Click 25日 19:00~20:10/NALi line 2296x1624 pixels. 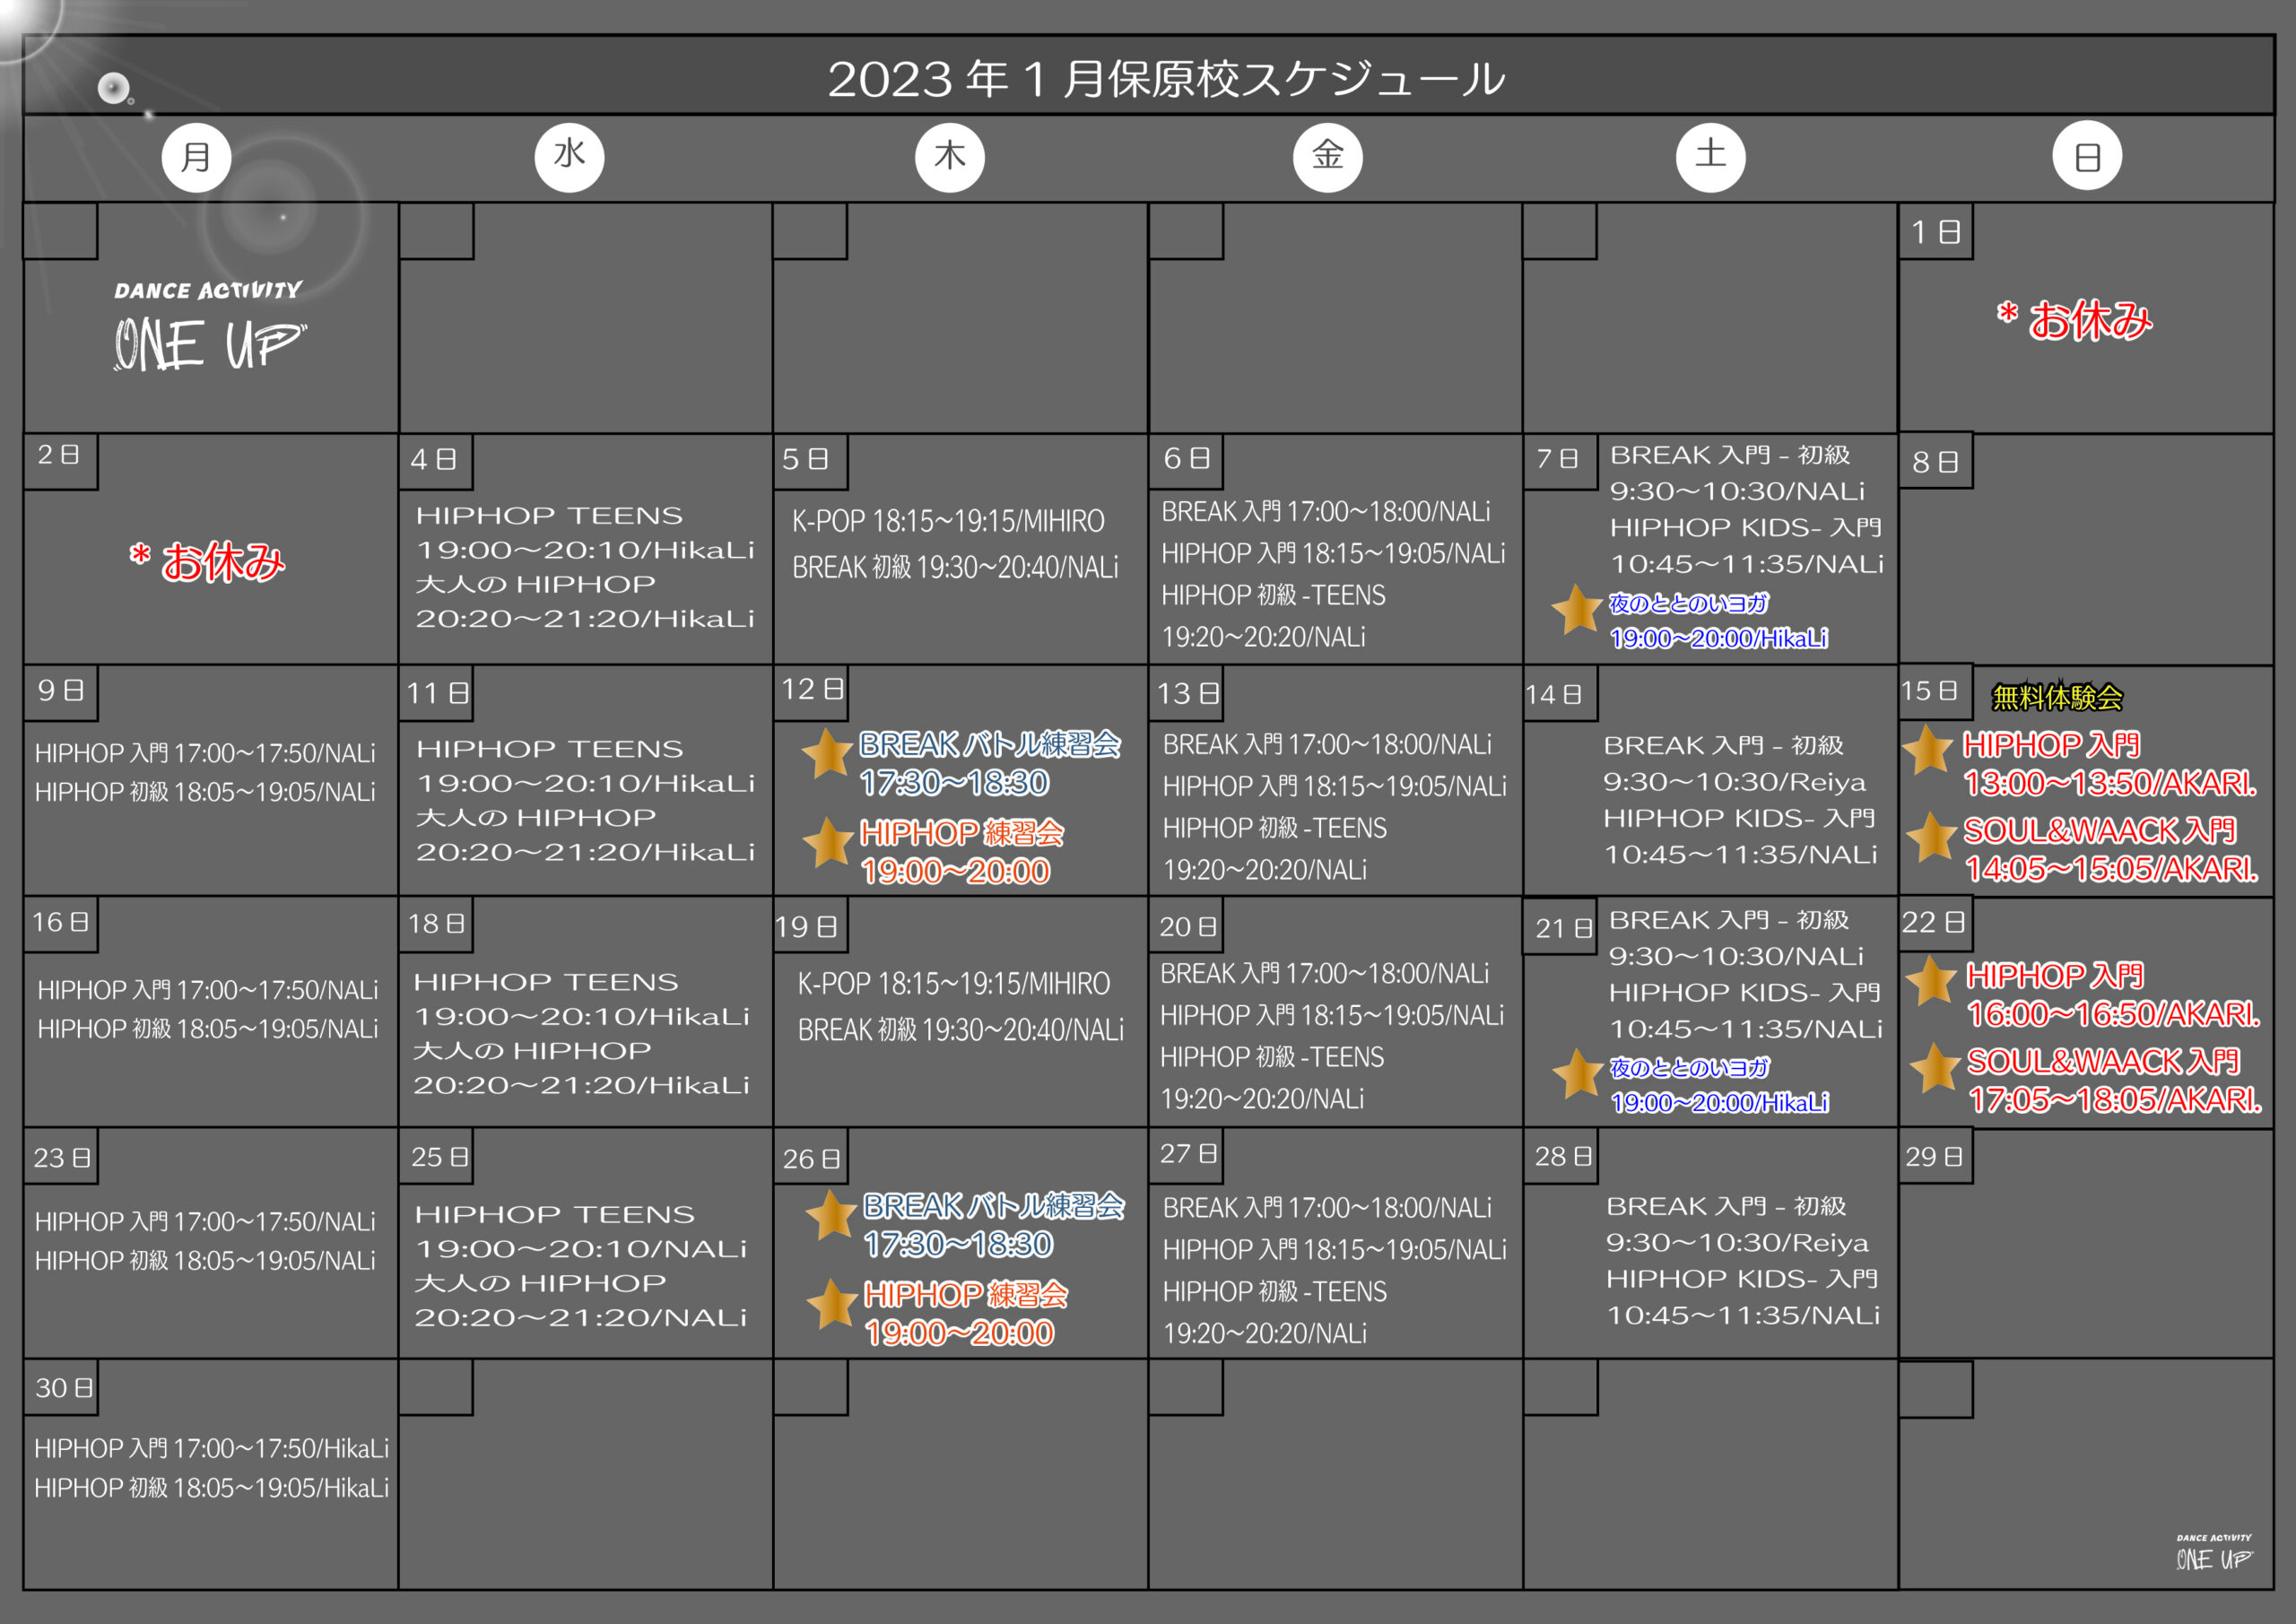point(581,1249)
